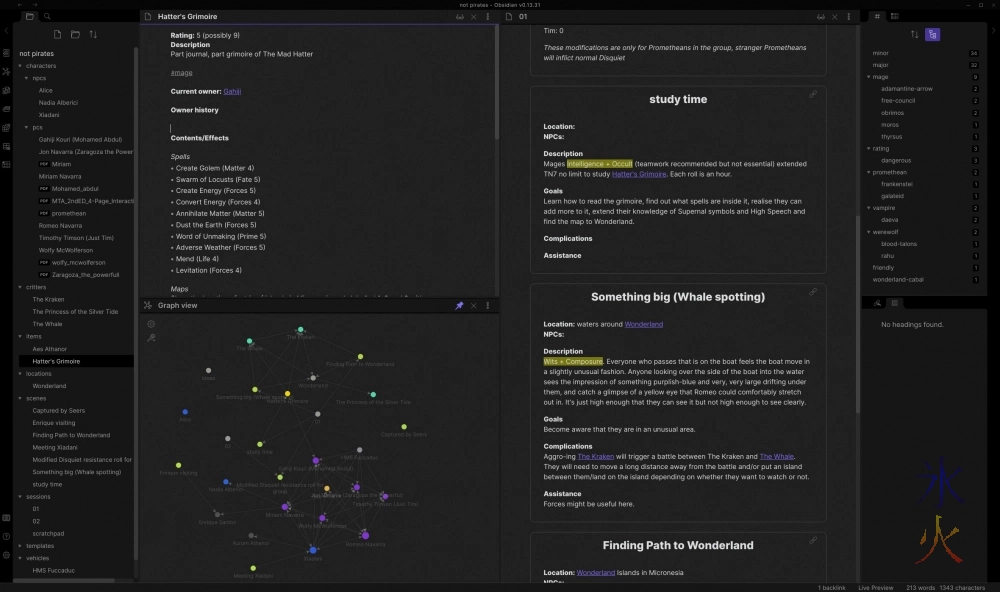Toggle reading view on Hatter's Grimoire pane

(x=459, y=17)
